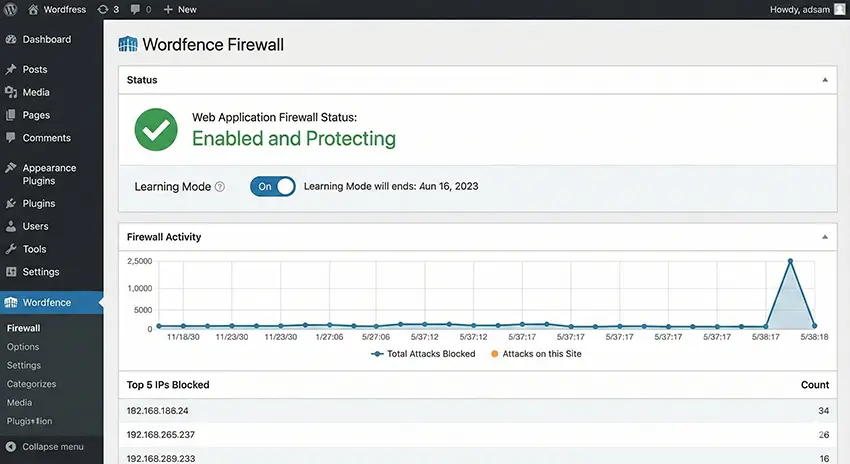
Task: Select blocked IP 192.168.265.237
Action: point(160,435)
